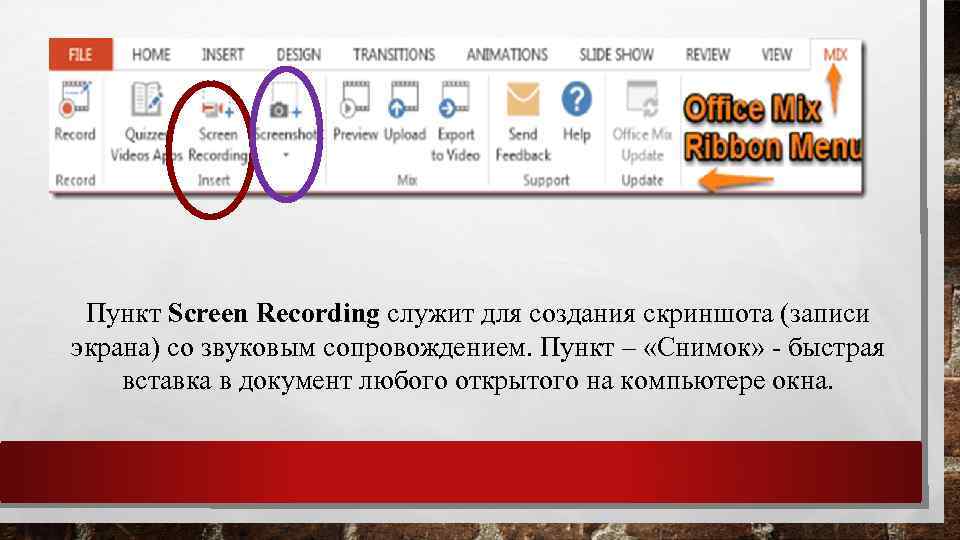The height and width of the screenshot is (540, 960).
Task: Open the TRANSITIONS ribbon tab
Action: (394, 54)
